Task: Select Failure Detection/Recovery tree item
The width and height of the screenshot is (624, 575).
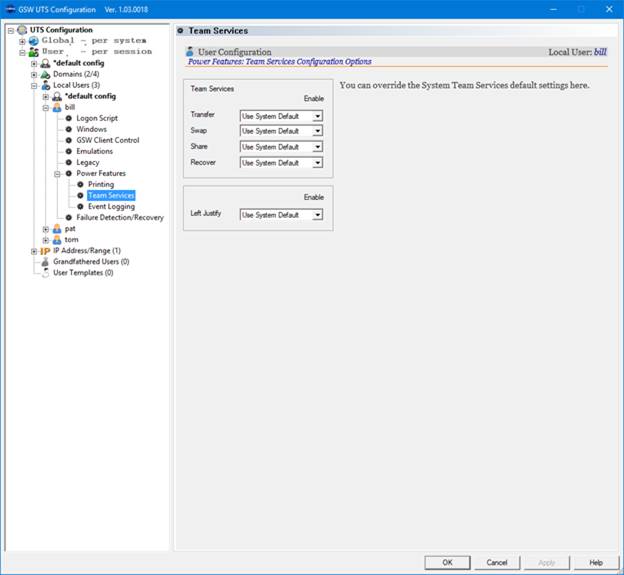Action: tap(119, 217)
